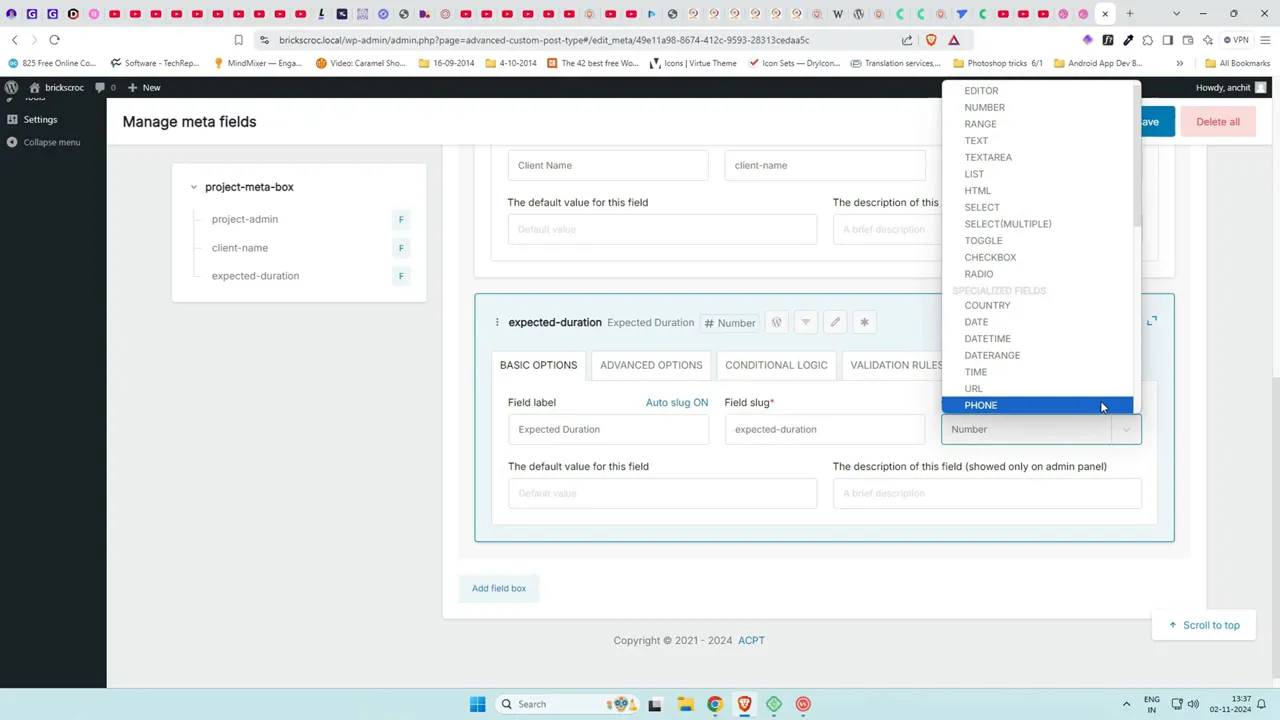Grab the drag handle beside expected-duration

tap(497, 322)
